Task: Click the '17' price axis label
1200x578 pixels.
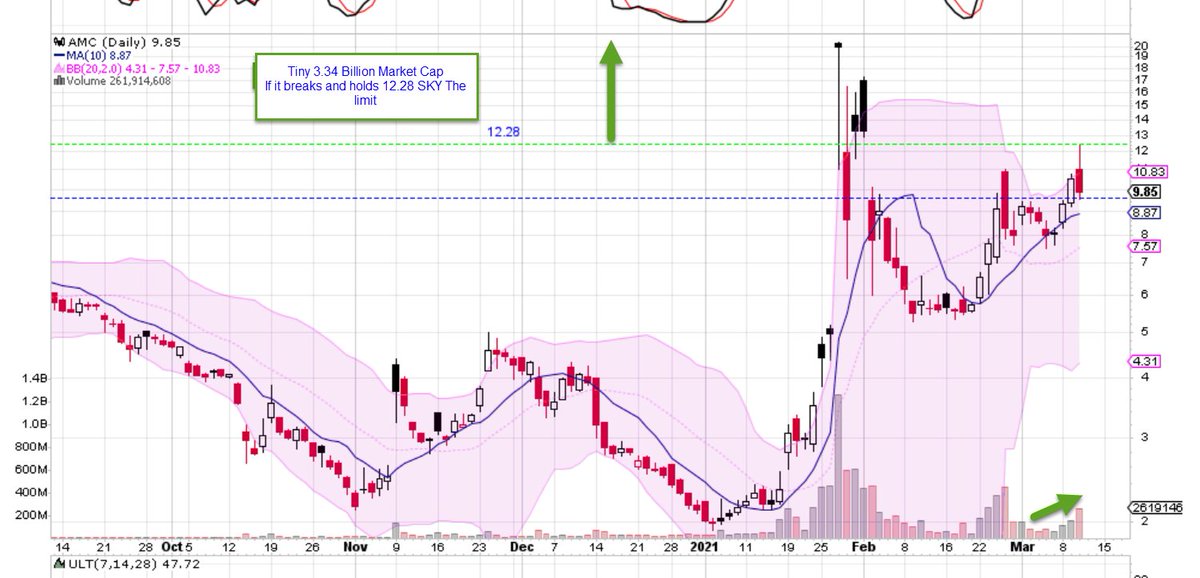Action: click(x=1140, y=79)
